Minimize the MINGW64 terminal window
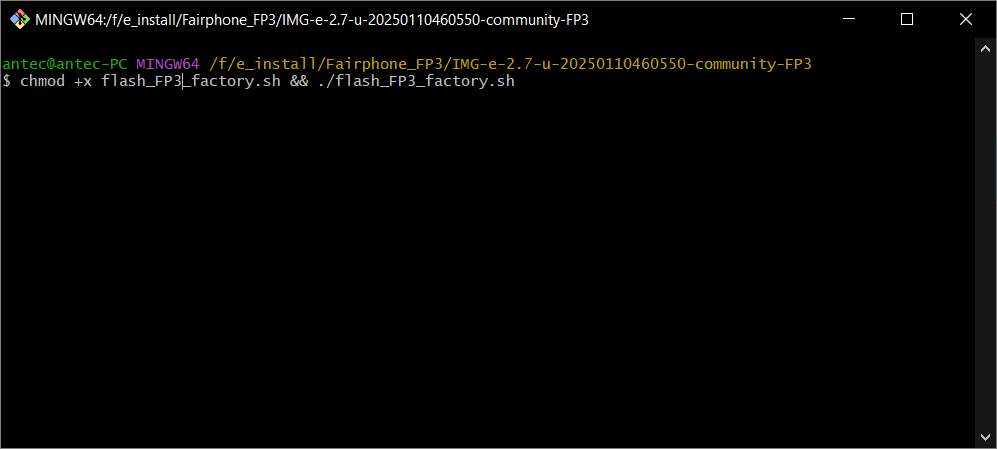This screenshot has height=449, width=997. (x=849, y=19)
